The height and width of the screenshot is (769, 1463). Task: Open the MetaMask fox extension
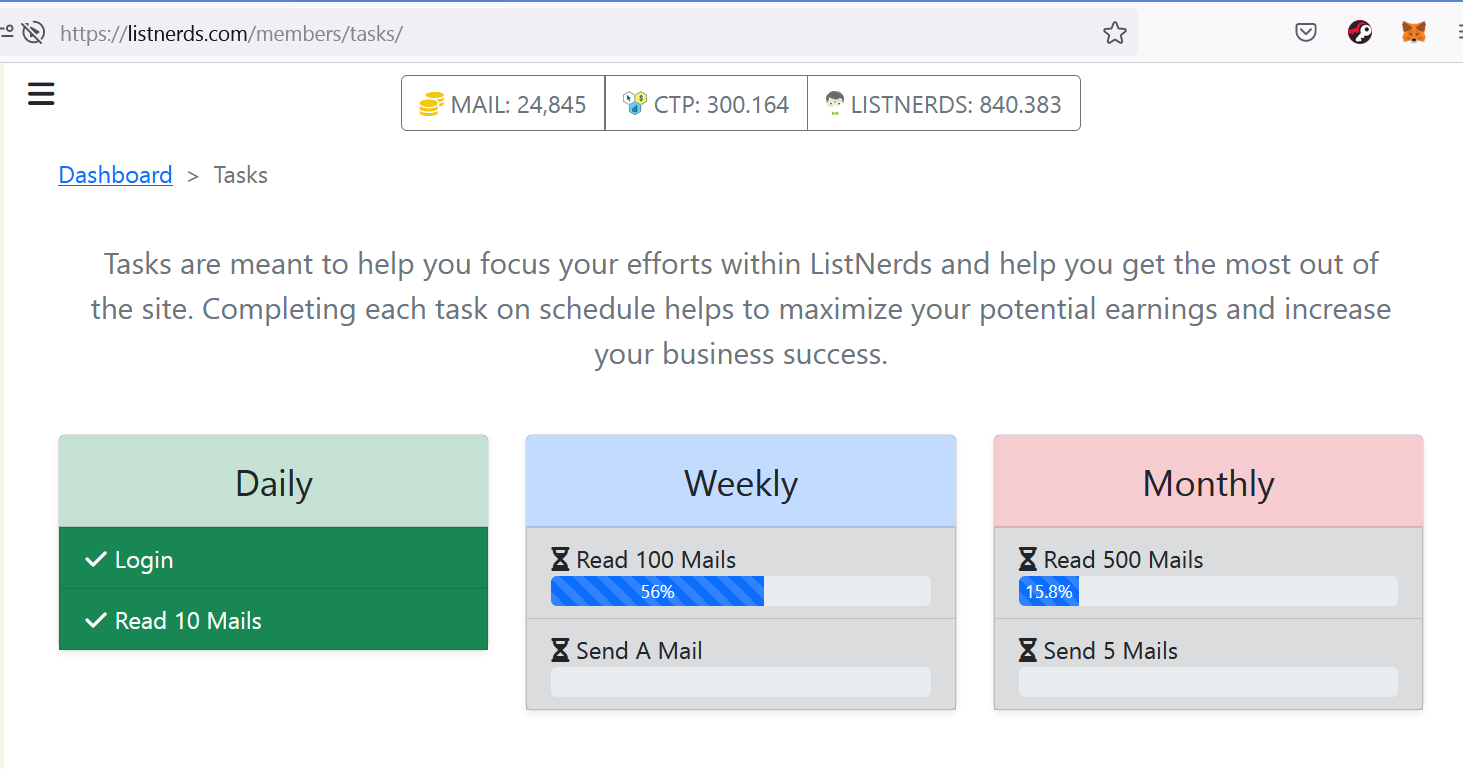tap(1413, 33)
